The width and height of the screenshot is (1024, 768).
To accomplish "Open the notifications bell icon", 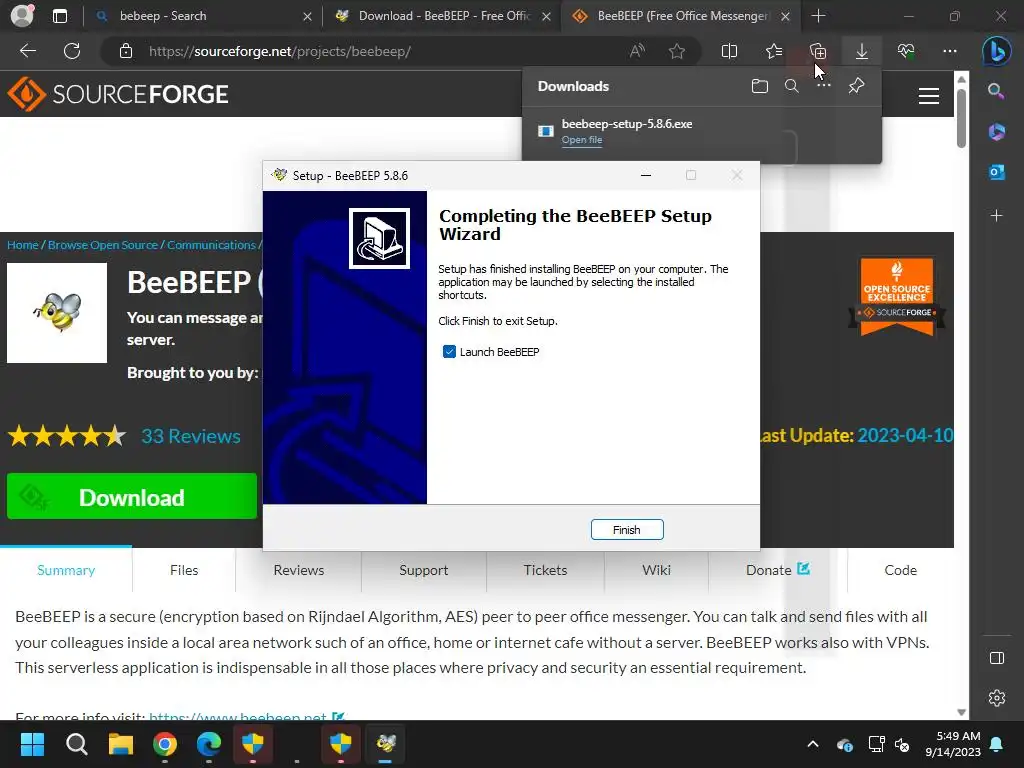I will (997, 744).
